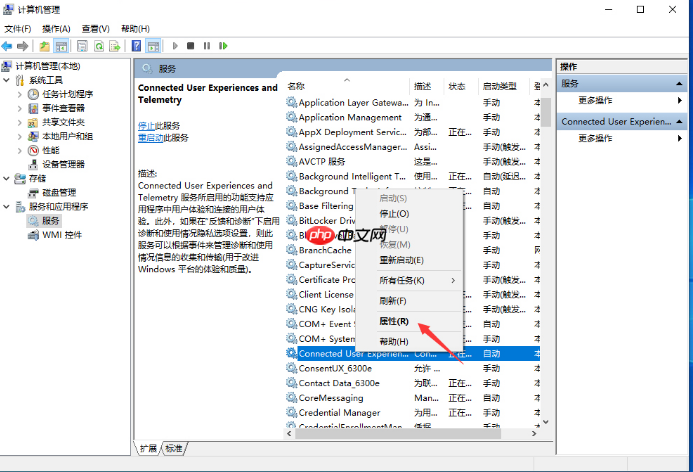Collapse the 服务 section in Actions pane

point(679,84)
